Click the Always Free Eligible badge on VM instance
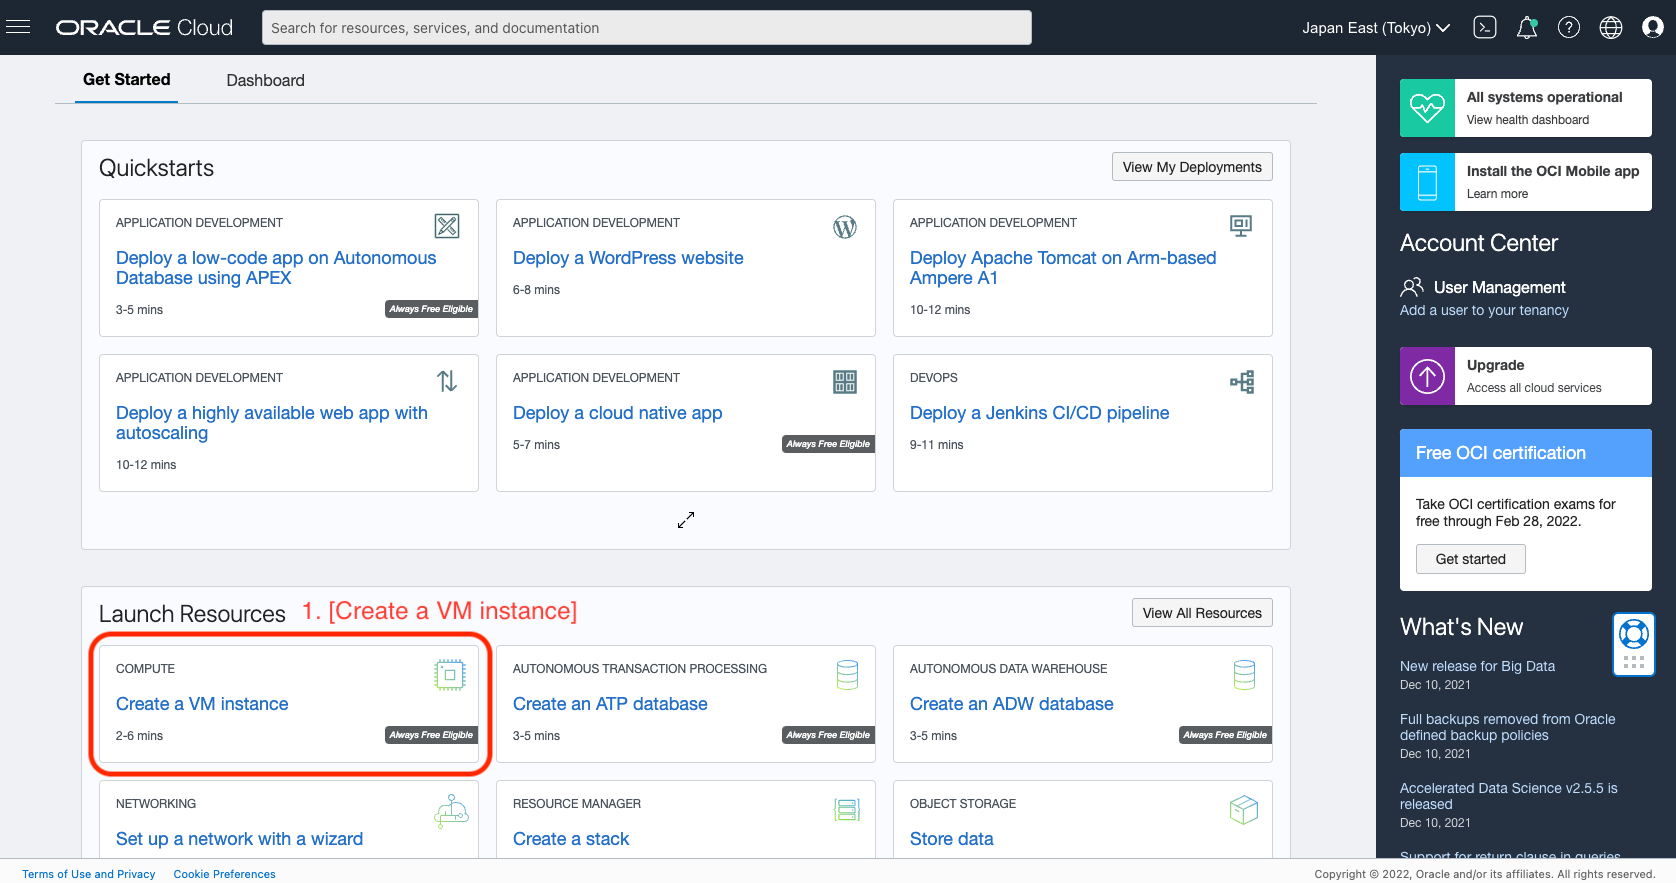 coord(431,735)
